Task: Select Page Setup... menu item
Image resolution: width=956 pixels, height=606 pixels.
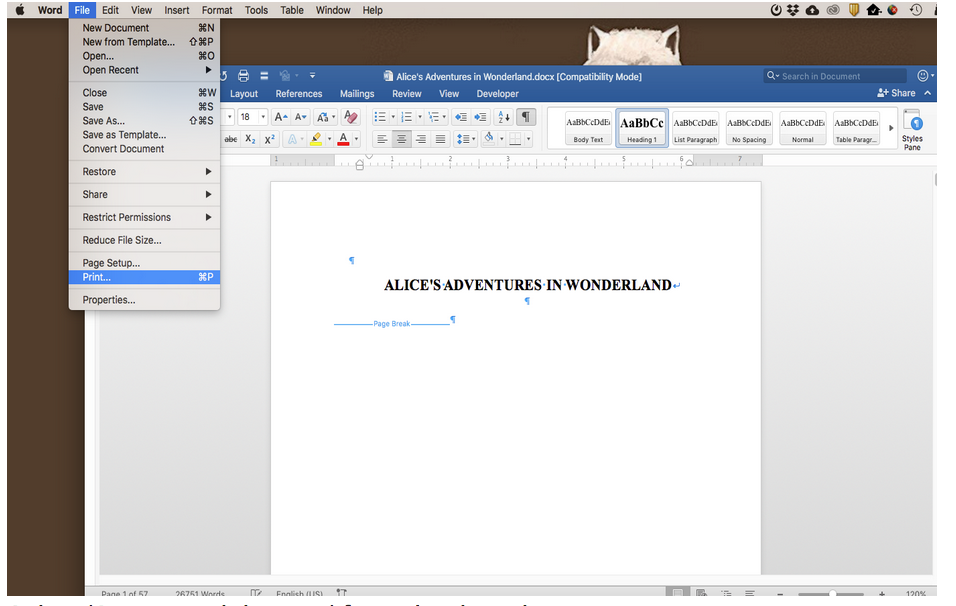Action: [x=144, y=263]
